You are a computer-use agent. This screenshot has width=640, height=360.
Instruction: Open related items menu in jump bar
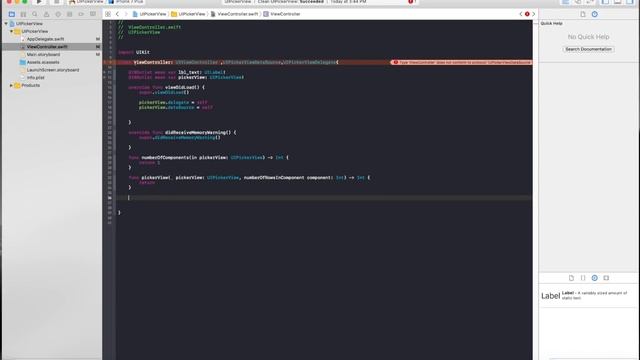pos(108,14)
